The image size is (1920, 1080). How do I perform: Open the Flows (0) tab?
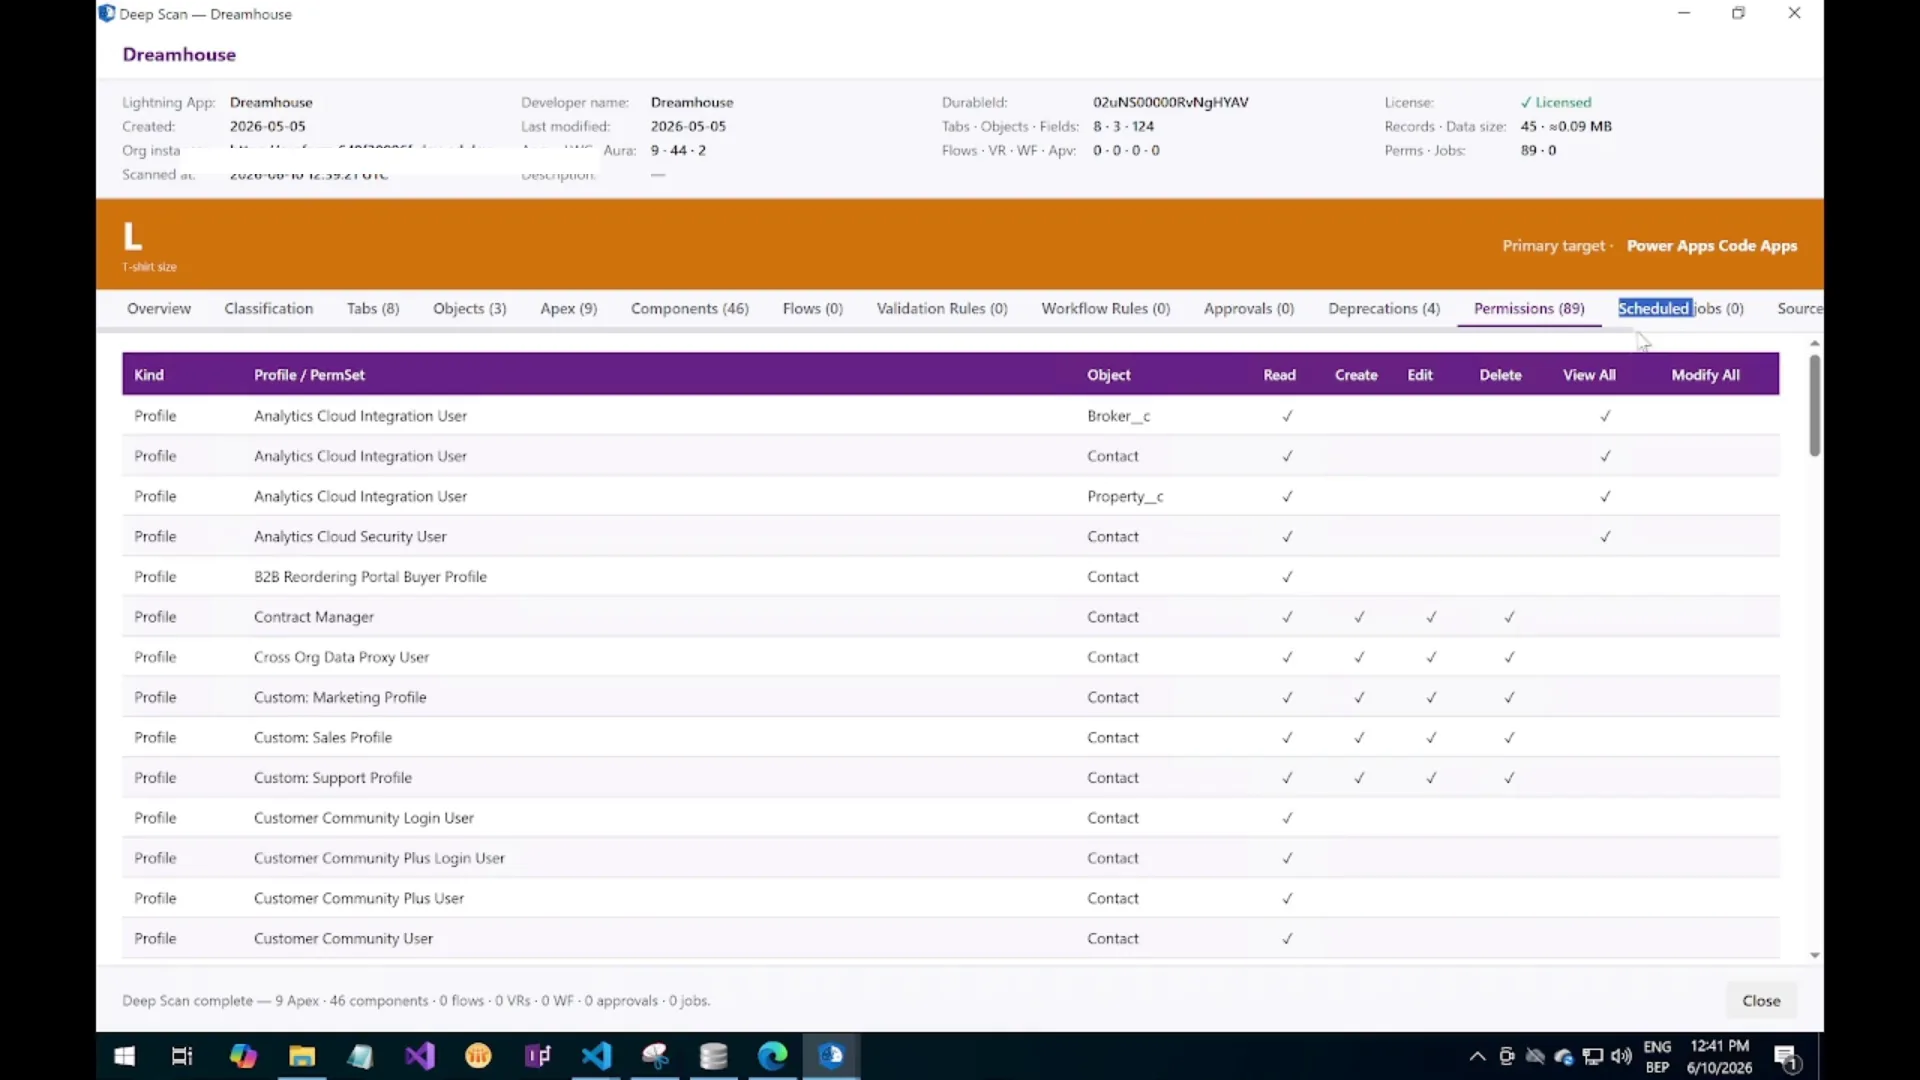click(813, 308)
